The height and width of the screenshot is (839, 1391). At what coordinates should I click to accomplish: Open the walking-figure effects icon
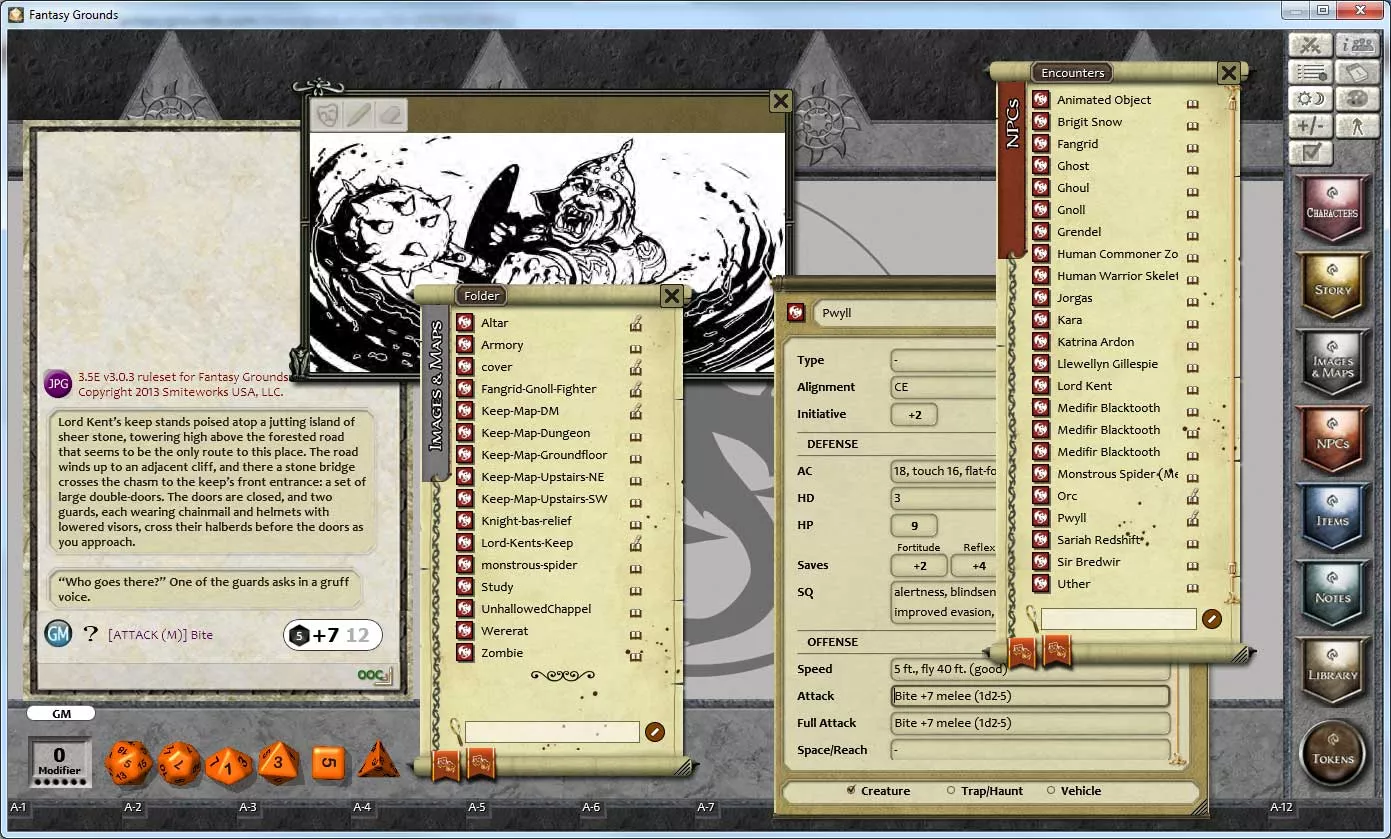(x=1357, y=126)
